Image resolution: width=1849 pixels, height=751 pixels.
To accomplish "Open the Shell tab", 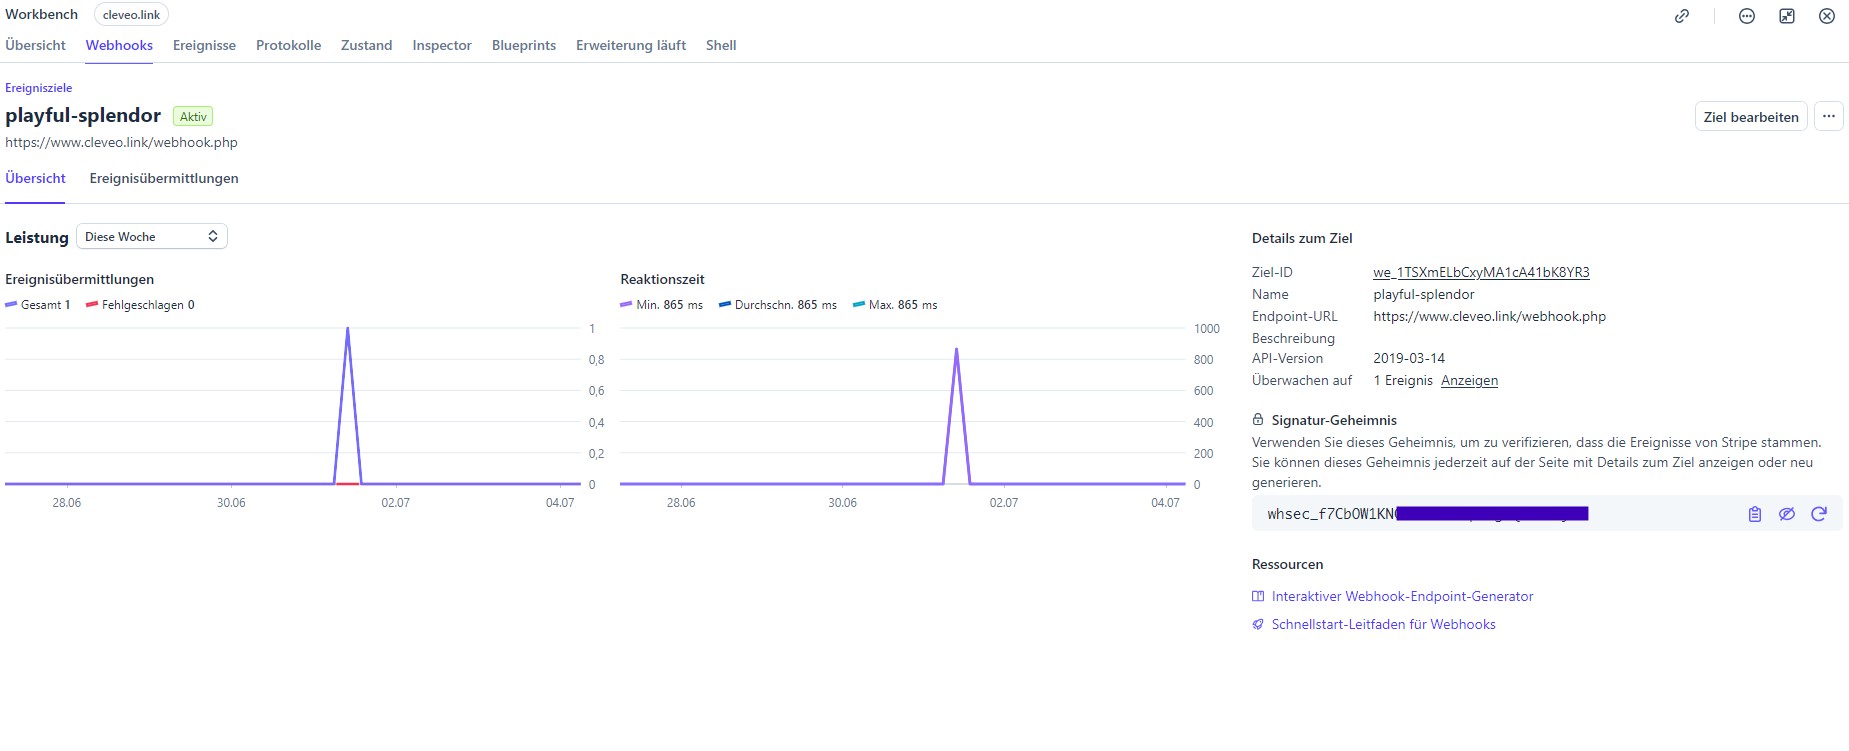I will (721, 45).
